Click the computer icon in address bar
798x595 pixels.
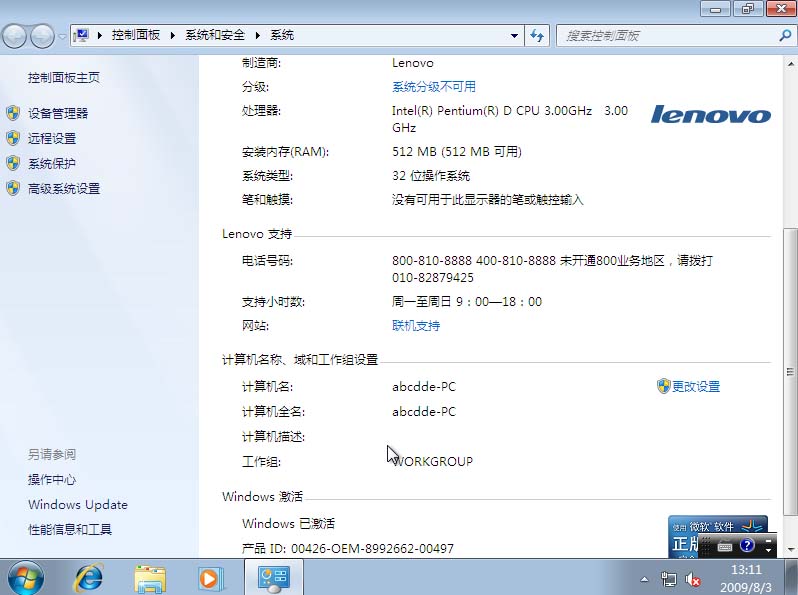81,35
